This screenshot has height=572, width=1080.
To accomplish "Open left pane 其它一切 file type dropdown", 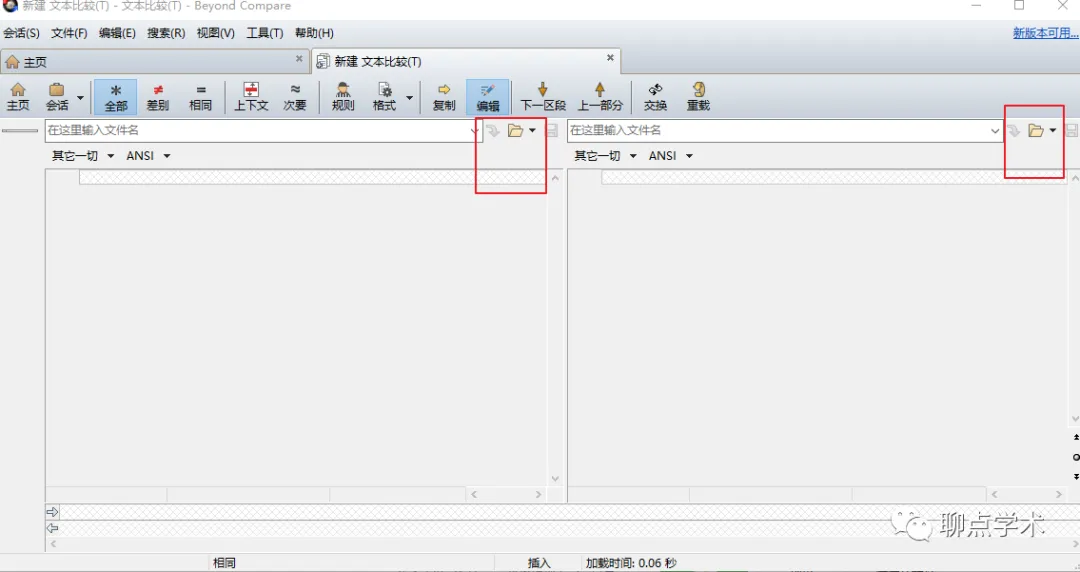I will pos(83,156).
